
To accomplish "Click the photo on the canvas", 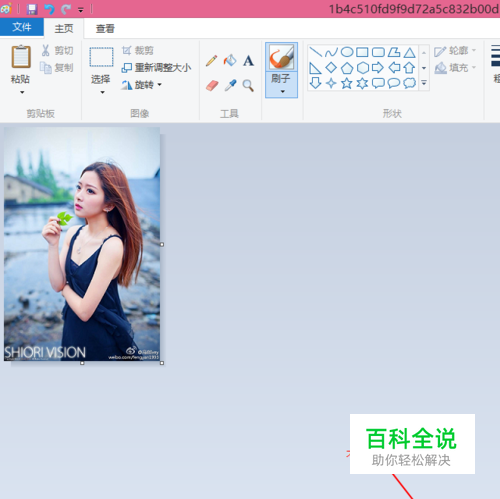I will pyautogui.click(x=82, y=244).
